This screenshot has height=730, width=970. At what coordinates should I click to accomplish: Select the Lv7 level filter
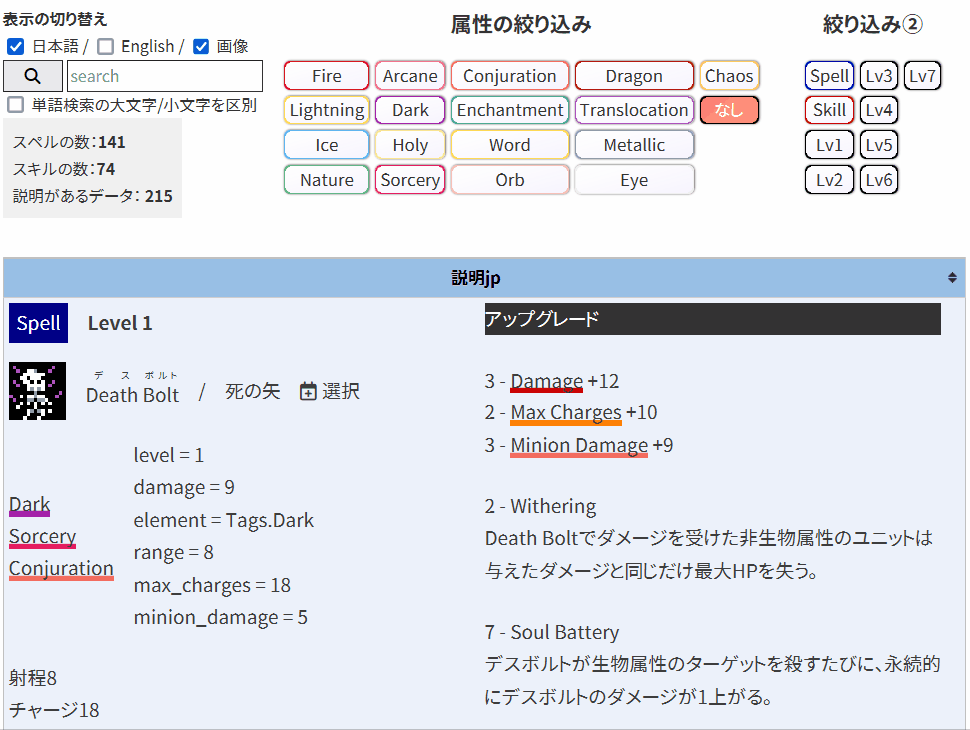(922, 76)
